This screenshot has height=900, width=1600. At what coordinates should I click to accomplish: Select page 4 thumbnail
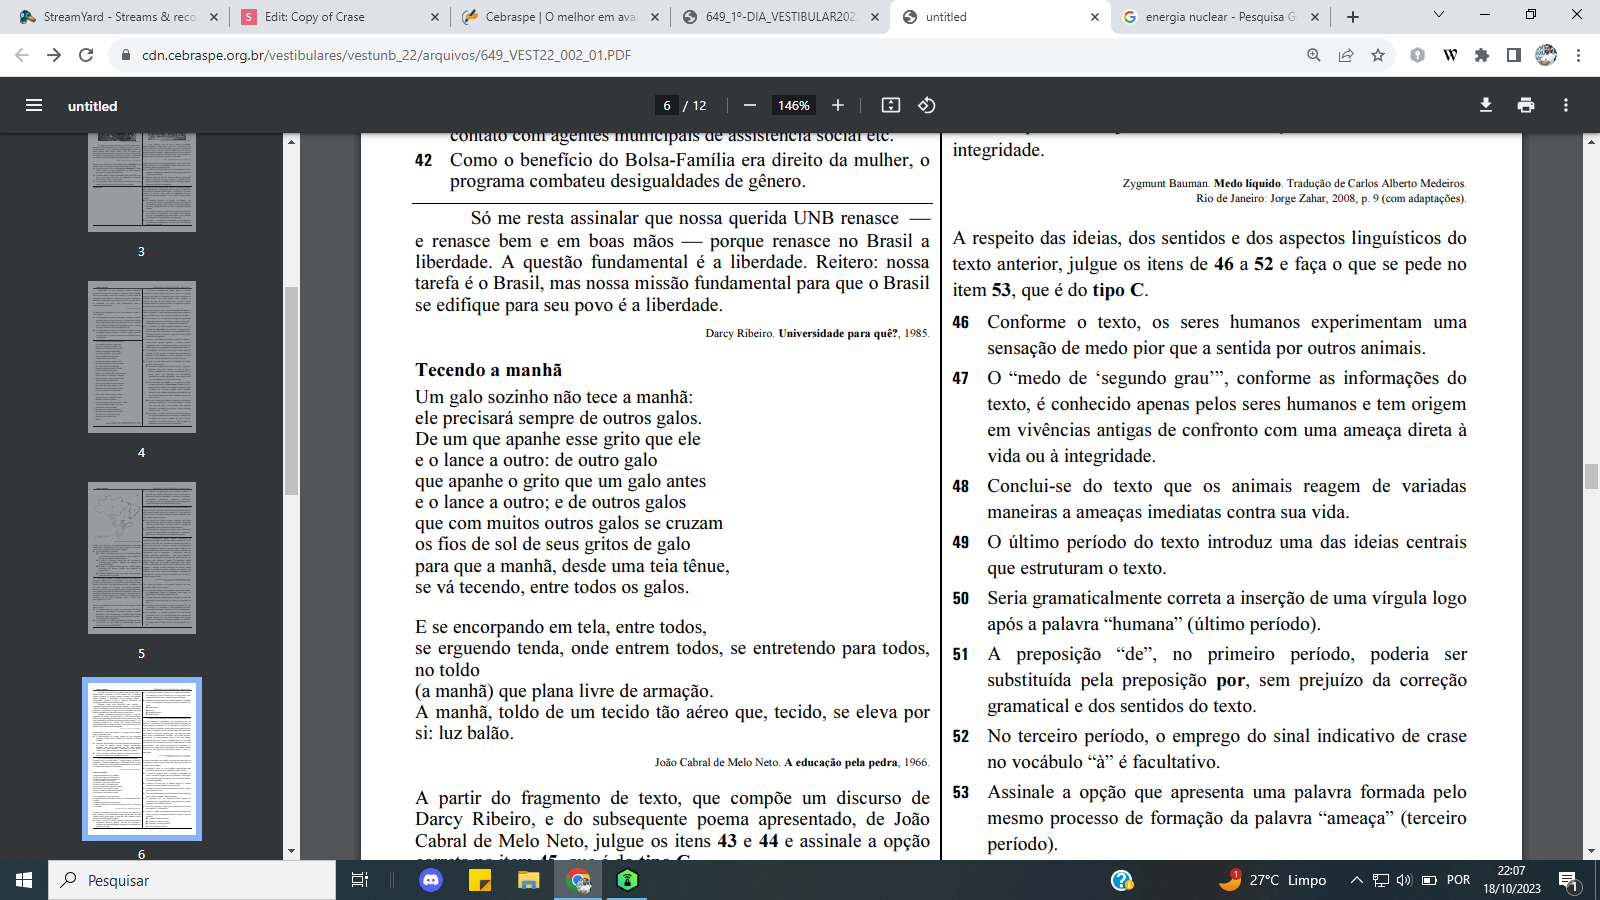click(x=142, y=357)
